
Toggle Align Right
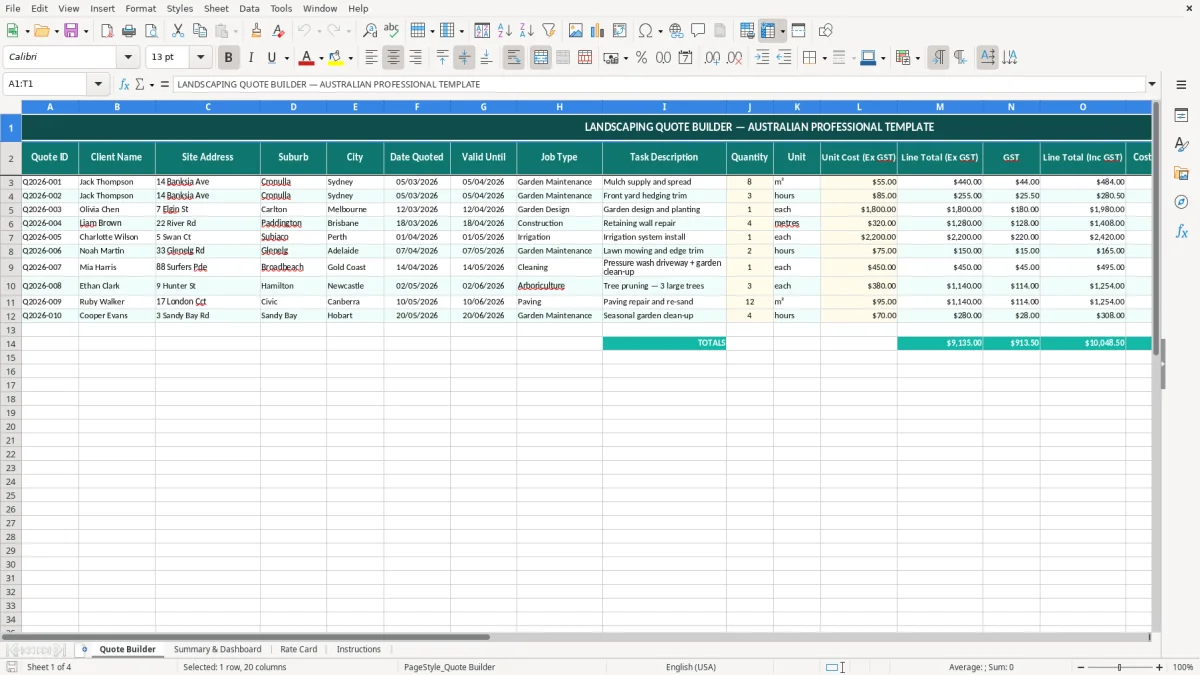[415, 58]
